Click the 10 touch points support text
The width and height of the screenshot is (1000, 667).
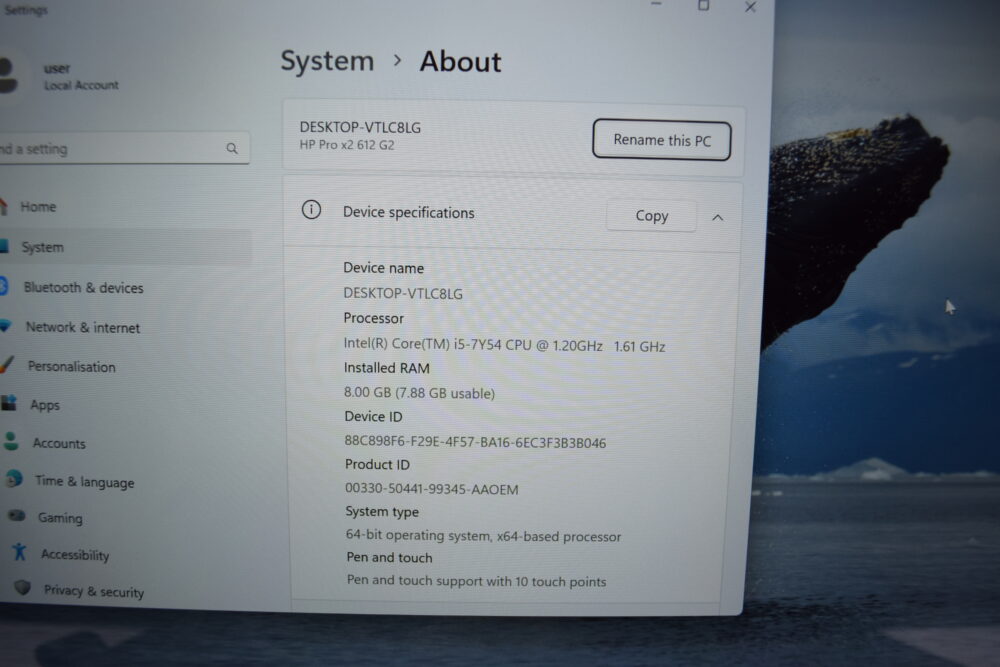[476, 581]
